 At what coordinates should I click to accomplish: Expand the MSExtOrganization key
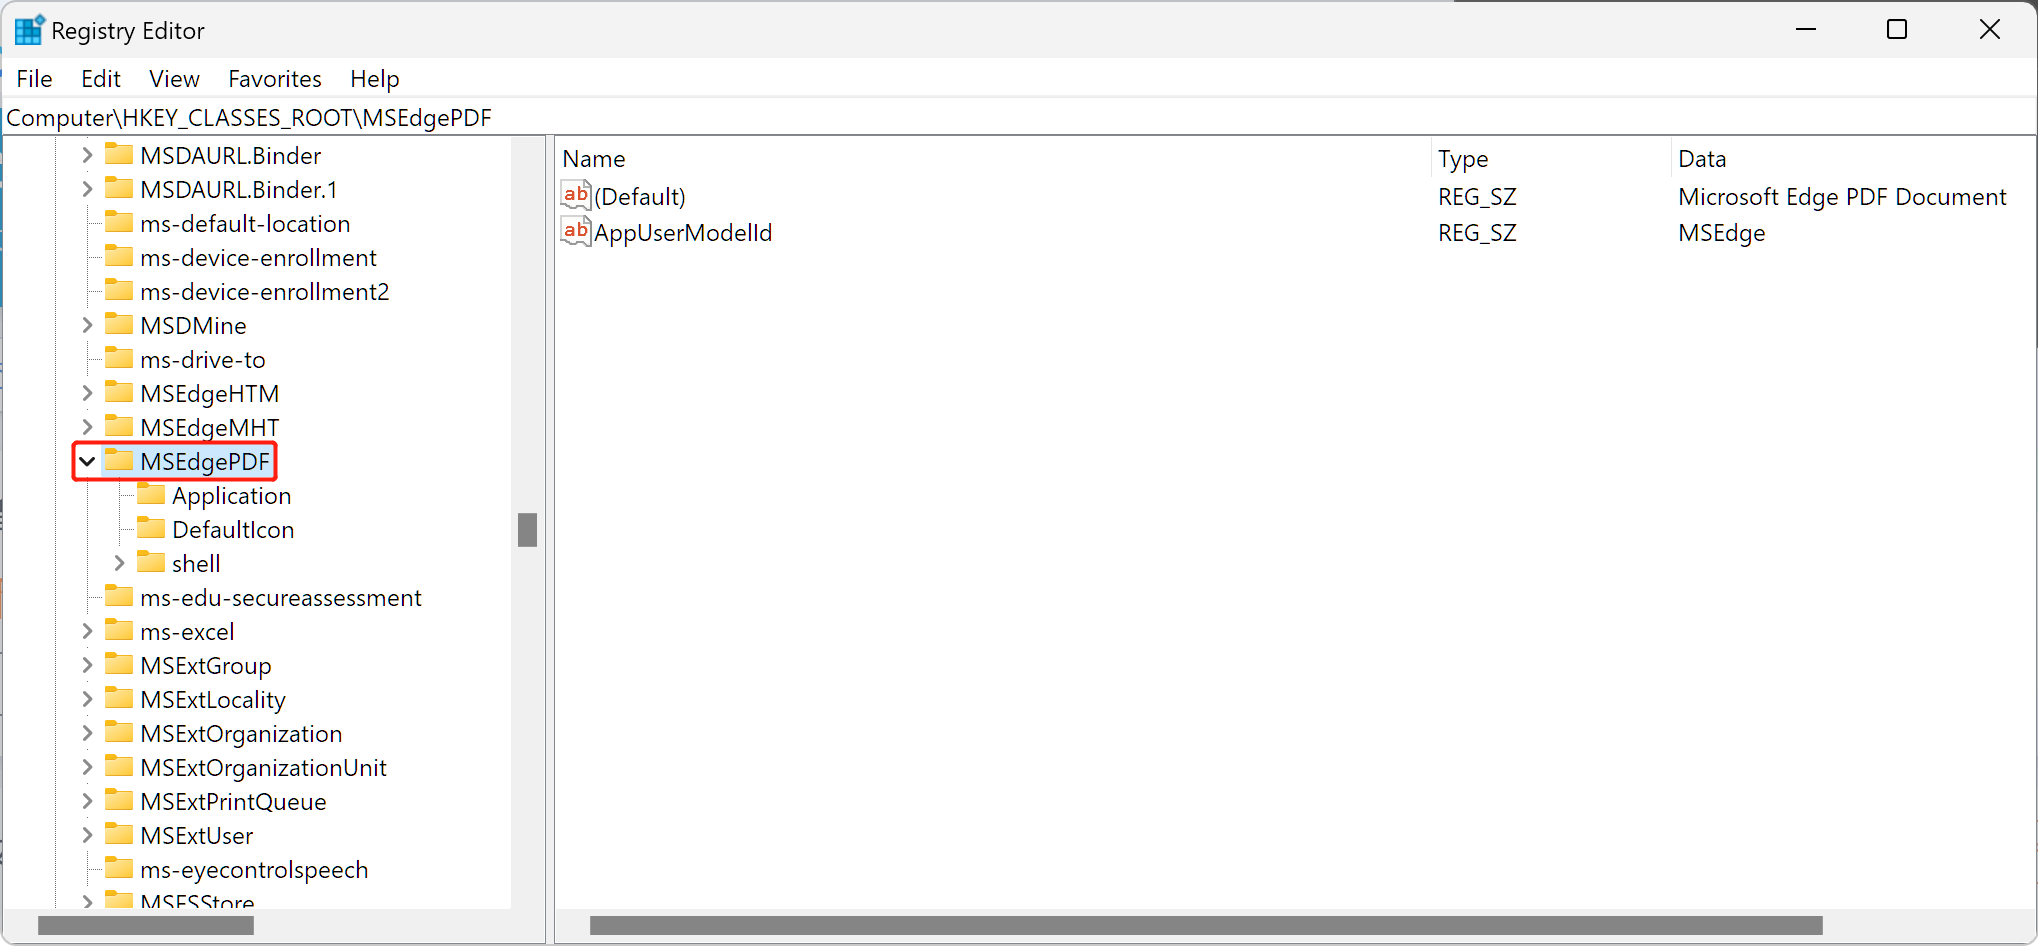pyautogui.click(x=87, y=733)
